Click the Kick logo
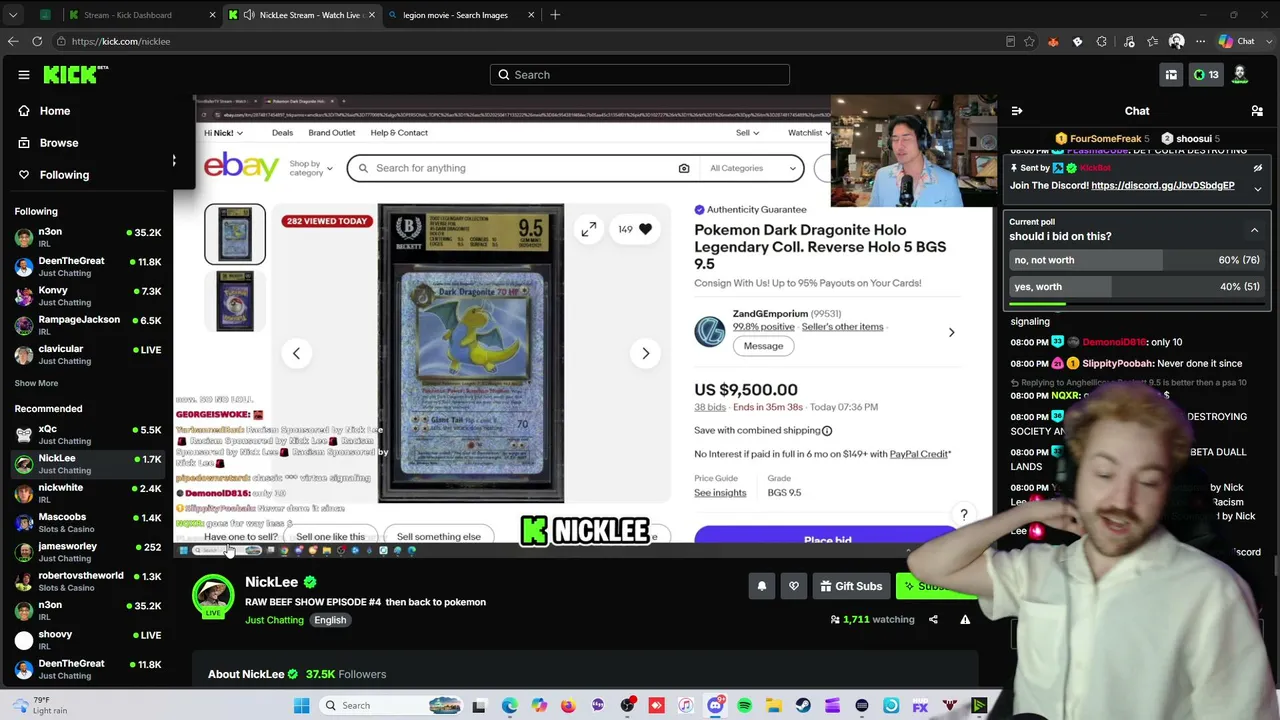Screen dimensions: 1280x720 click(76, 74)
